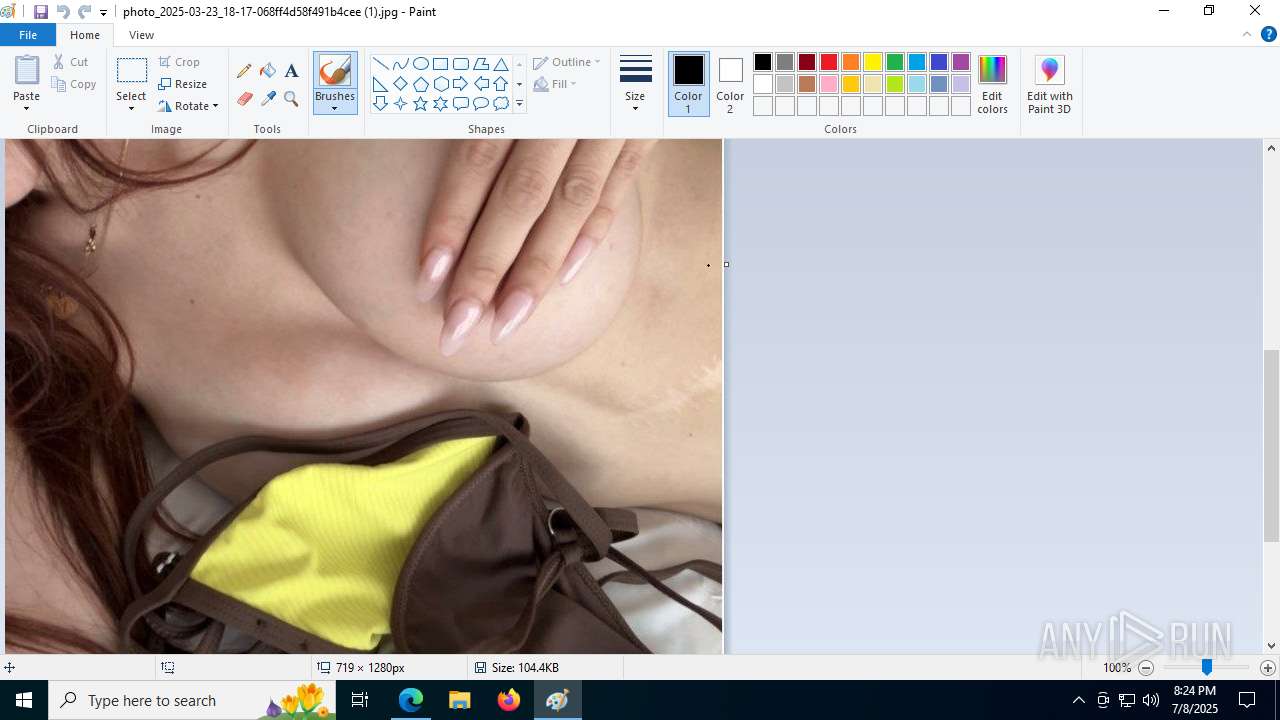Click Color 2 background selector
This screenshot has width=1280, height=720.
730,84
